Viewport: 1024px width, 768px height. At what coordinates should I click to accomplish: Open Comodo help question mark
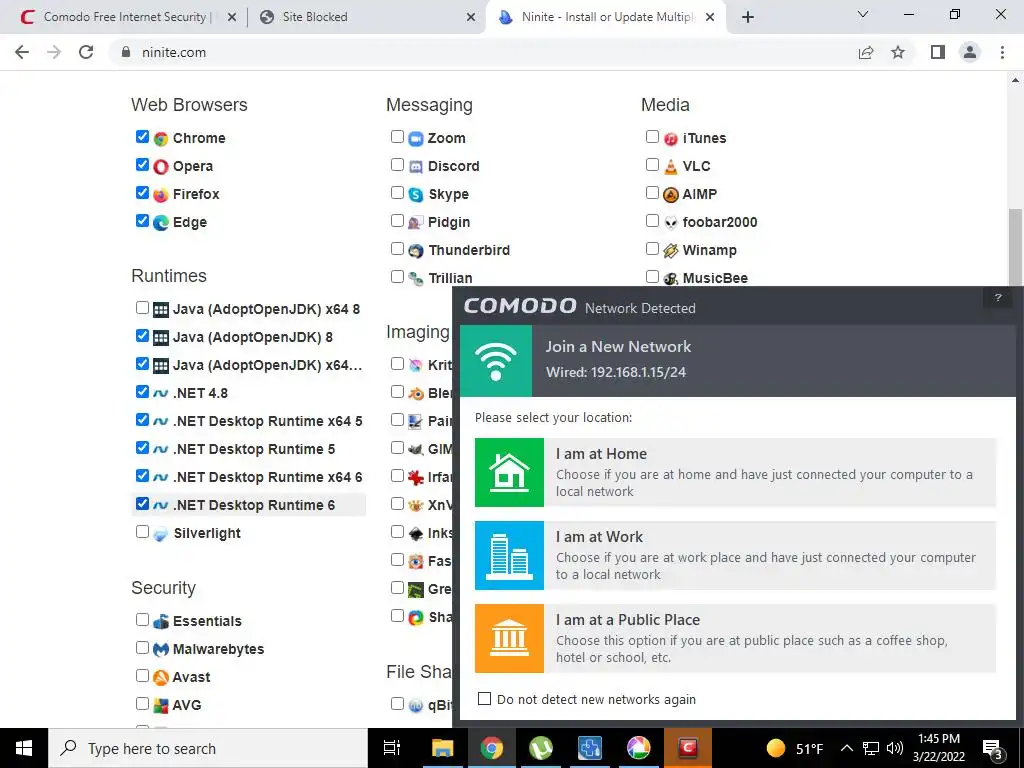pyautogui.click(x=998, y=298)
